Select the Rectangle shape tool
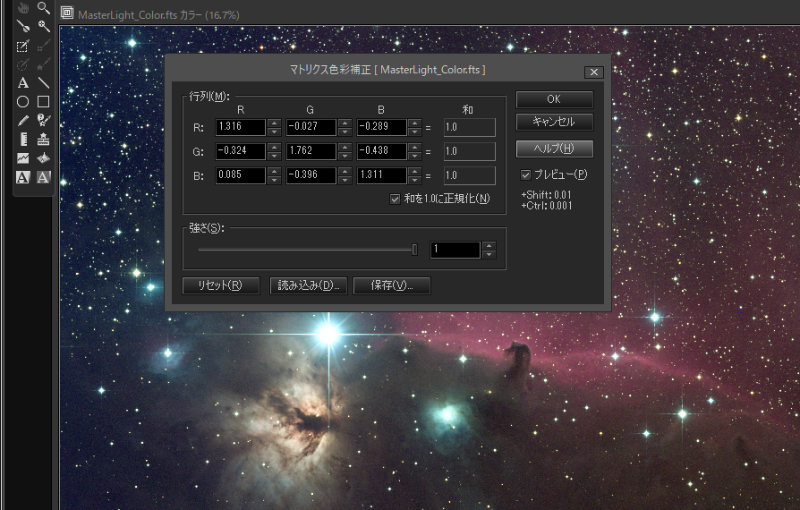Image resolution: width=800 pixels, height=510 pixels. [x=43, y=101]
